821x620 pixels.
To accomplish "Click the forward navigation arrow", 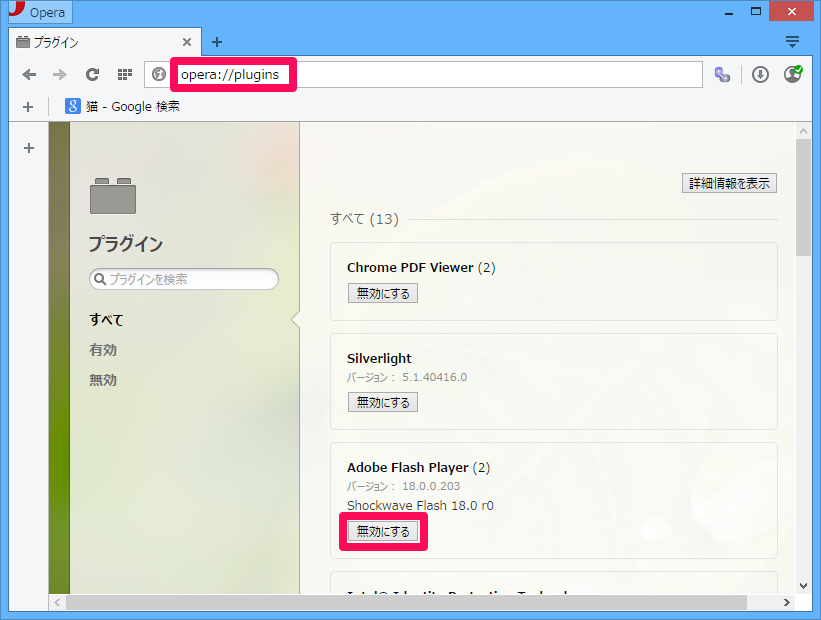I will [60, 75].
